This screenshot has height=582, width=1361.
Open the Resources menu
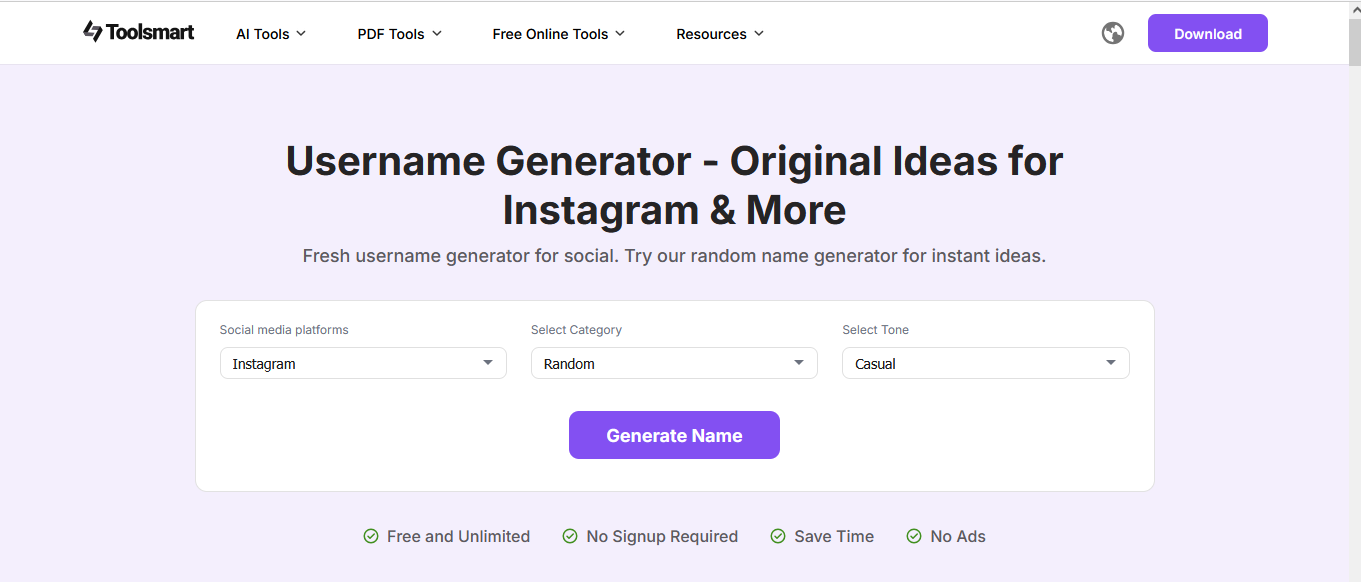(x=720, y=34)
